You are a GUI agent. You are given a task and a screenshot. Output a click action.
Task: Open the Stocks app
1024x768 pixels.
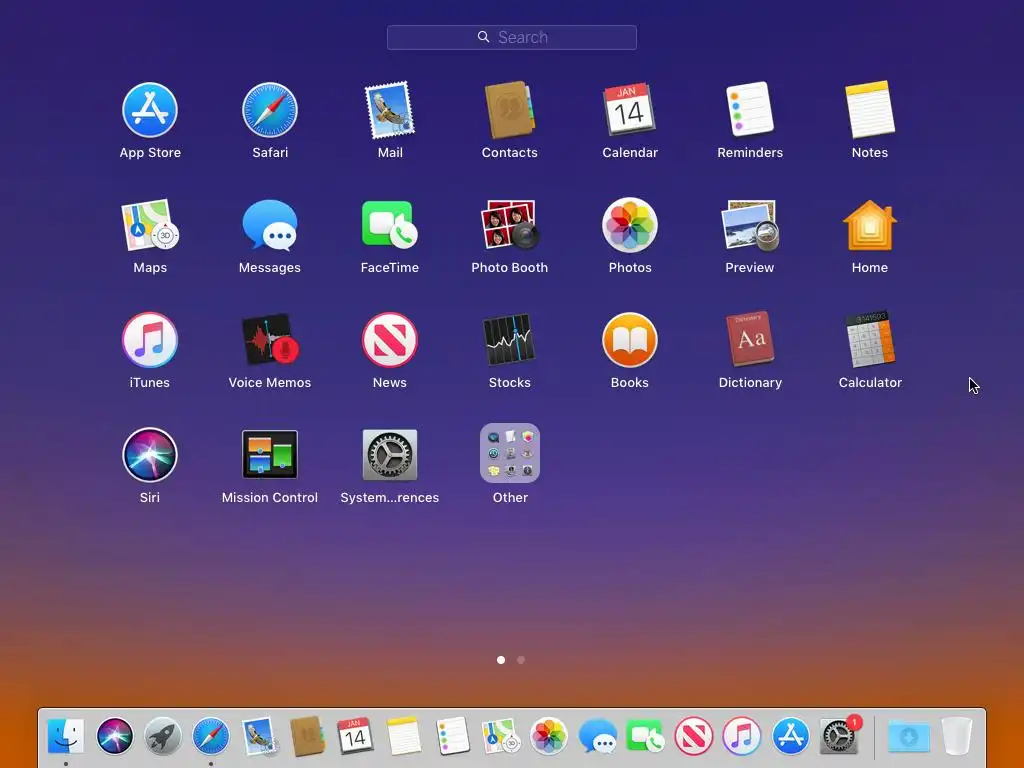(x=509, y=340)
